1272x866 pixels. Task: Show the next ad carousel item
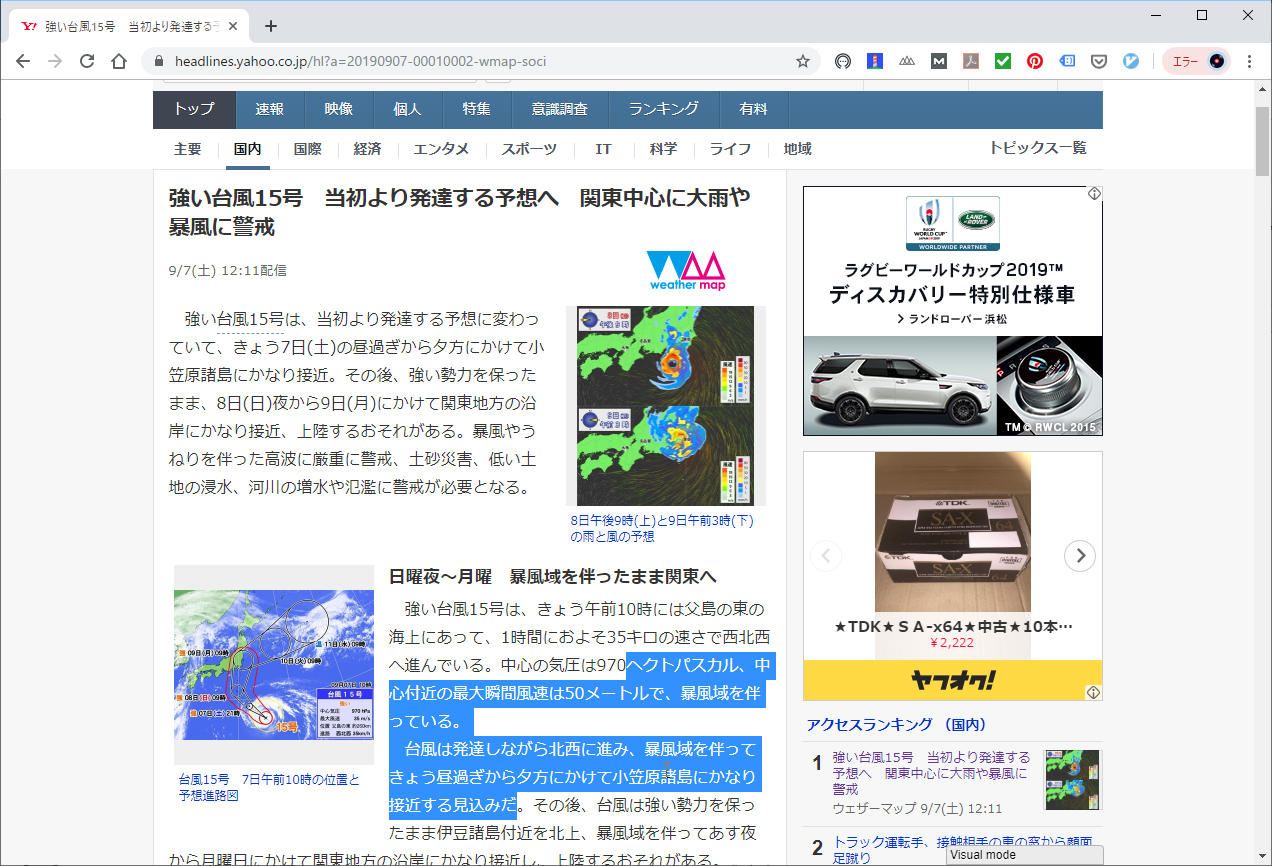(1079, 556)
